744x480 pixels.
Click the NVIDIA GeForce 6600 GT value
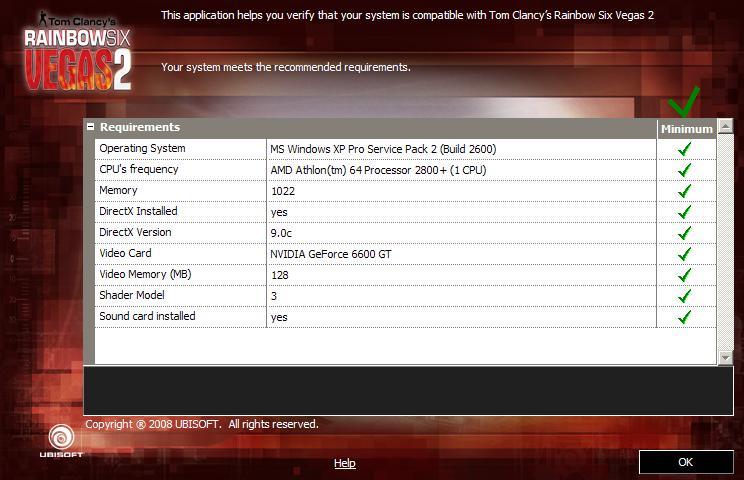pyautogui.click(x=331, y=254)
